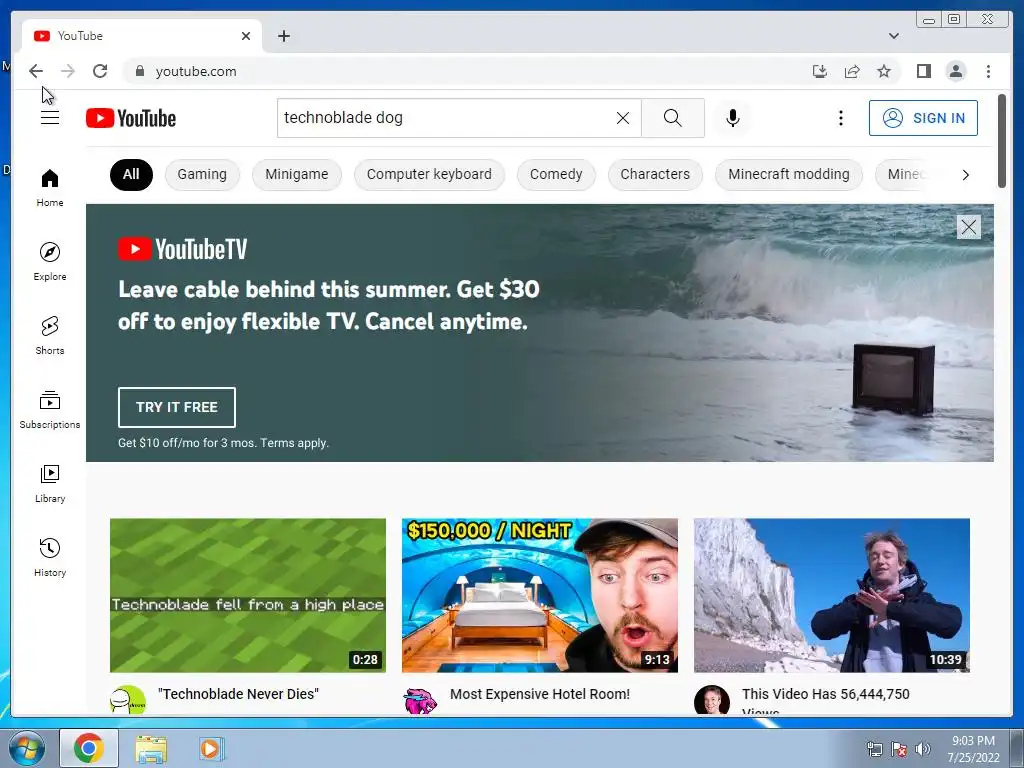The height and width of the screenshot is (768, 1024).
Task: Go to Home in the sidebar
Action: pos(50,188)
